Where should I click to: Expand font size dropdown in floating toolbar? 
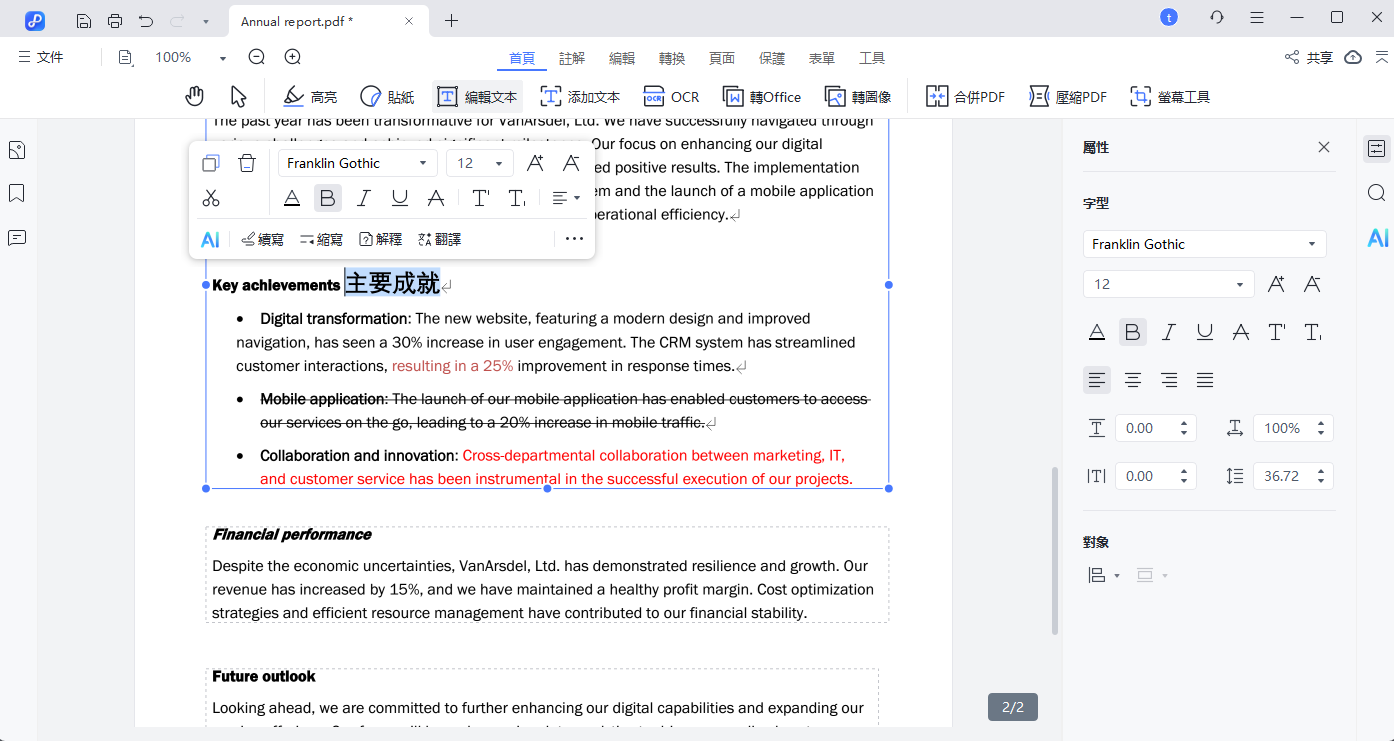click(499, 163)
